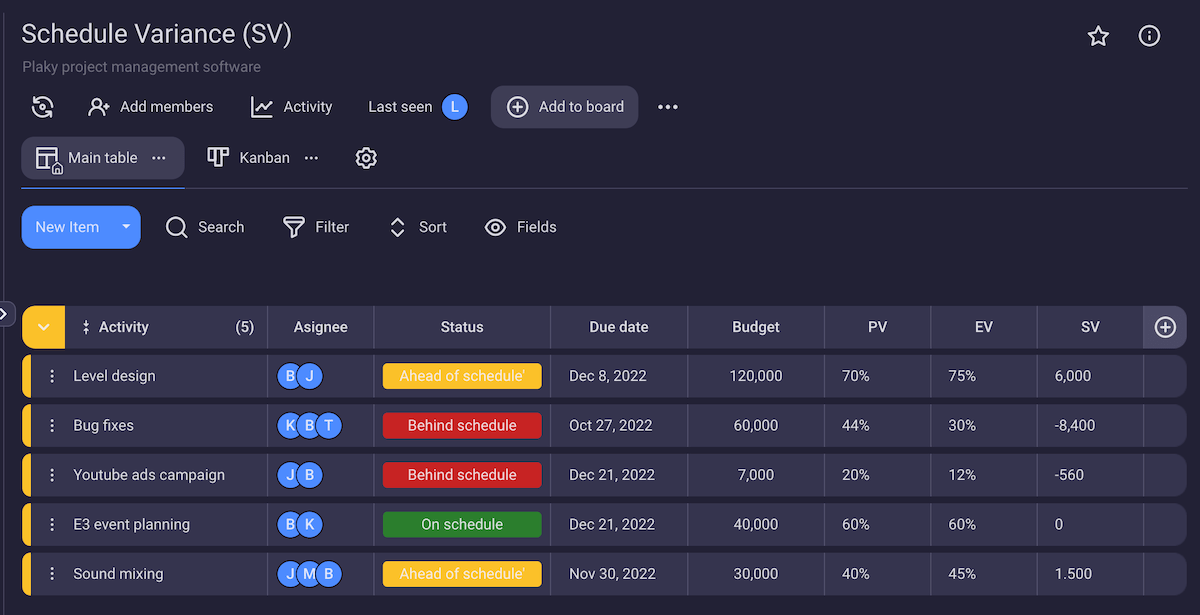Click EV value 45%
Viewport: 1200px width, 615px height.
click(x=962, y=574)
